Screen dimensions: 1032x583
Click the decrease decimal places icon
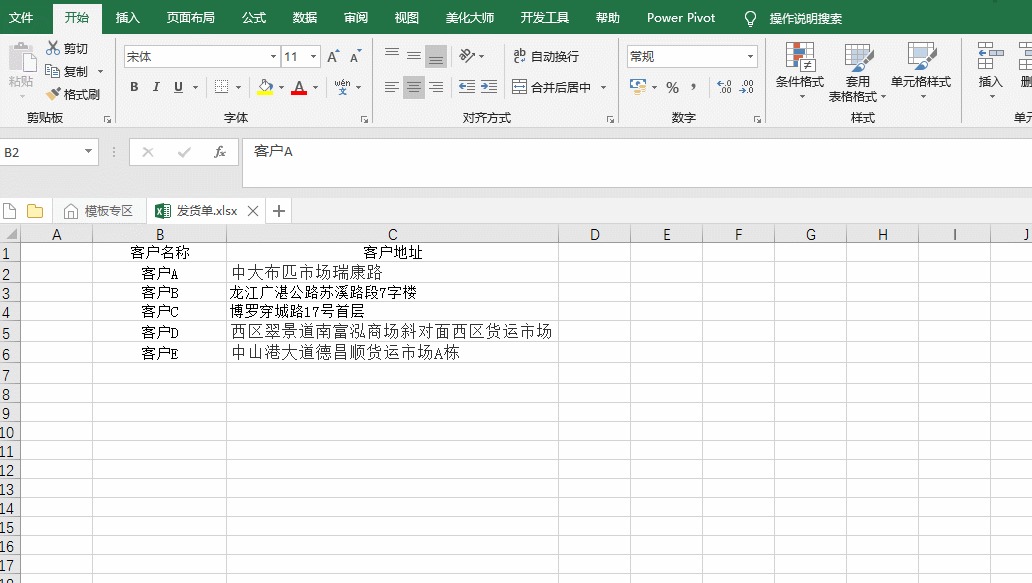tap(746, 87)
